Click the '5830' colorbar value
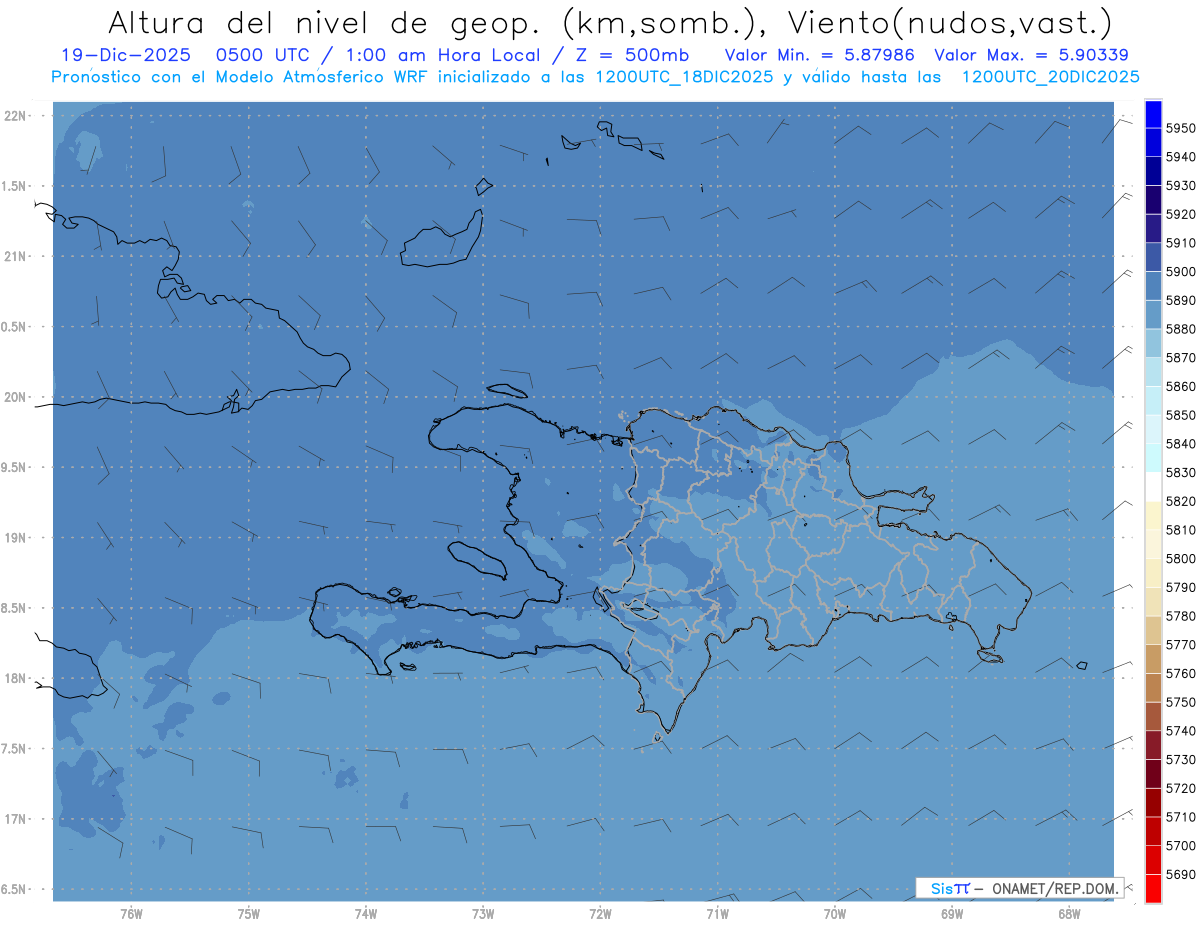Screen dimensions: 1200x927 click(x=1181, y=473)
